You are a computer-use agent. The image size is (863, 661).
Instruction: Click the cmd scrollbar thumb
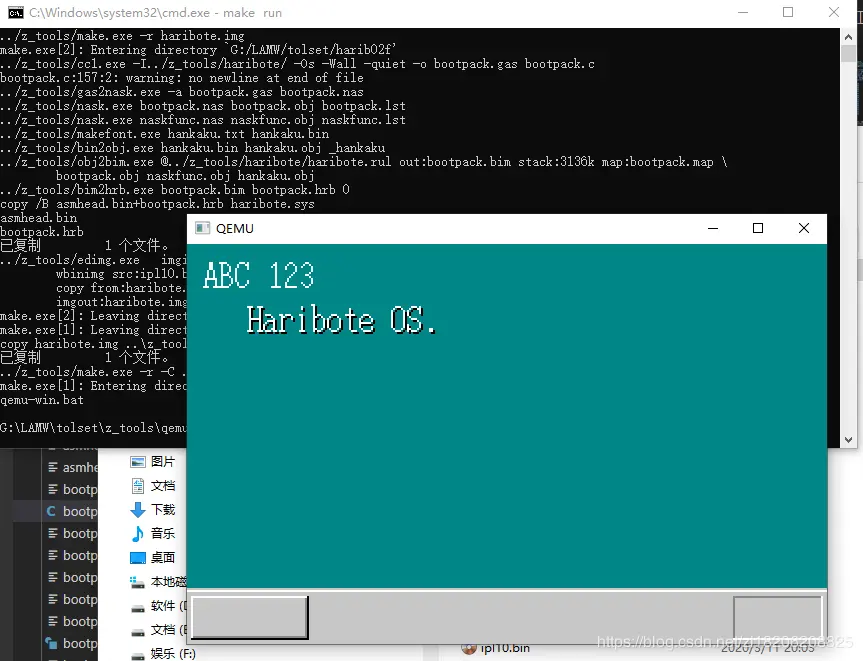(x=848, y=53)
